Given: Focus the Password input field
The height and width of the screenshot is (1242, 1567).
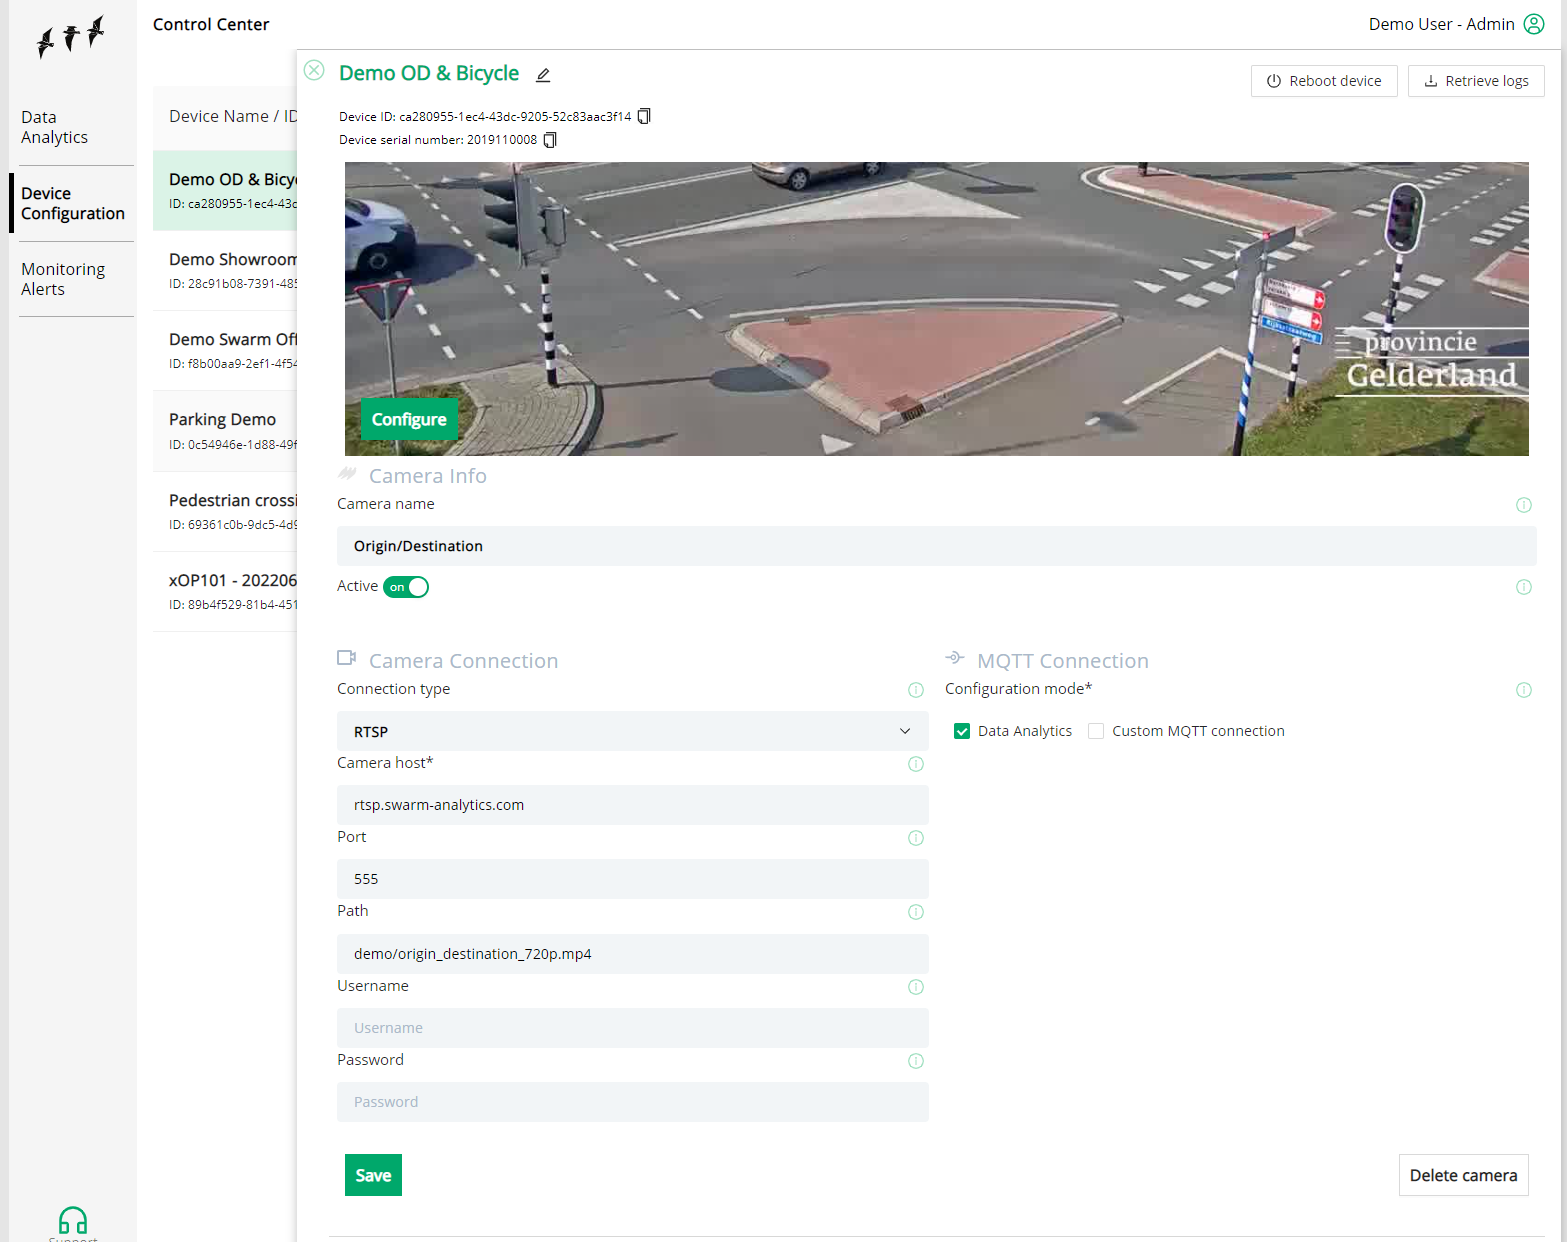Looking at the screenshot, I should coord(633,1102).
